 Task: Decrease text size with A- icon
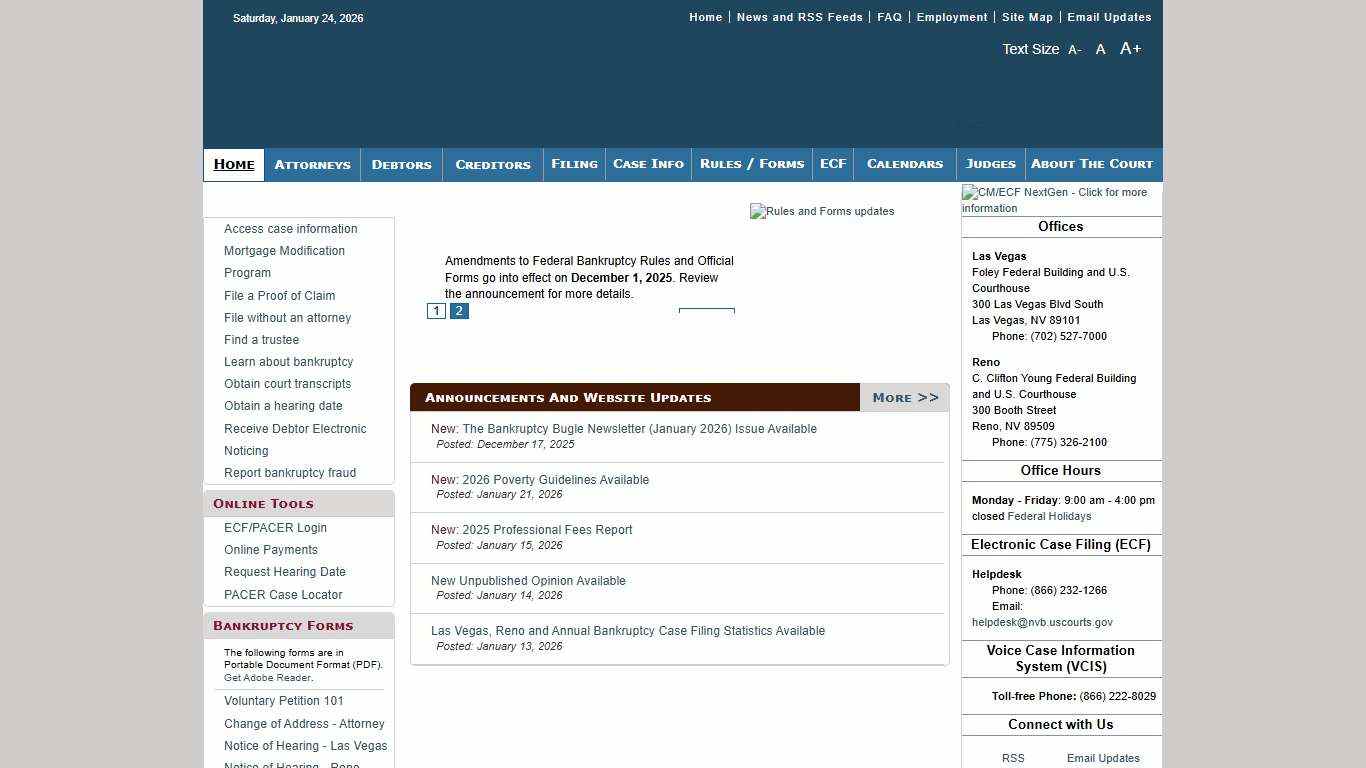tap(1074, 50)
